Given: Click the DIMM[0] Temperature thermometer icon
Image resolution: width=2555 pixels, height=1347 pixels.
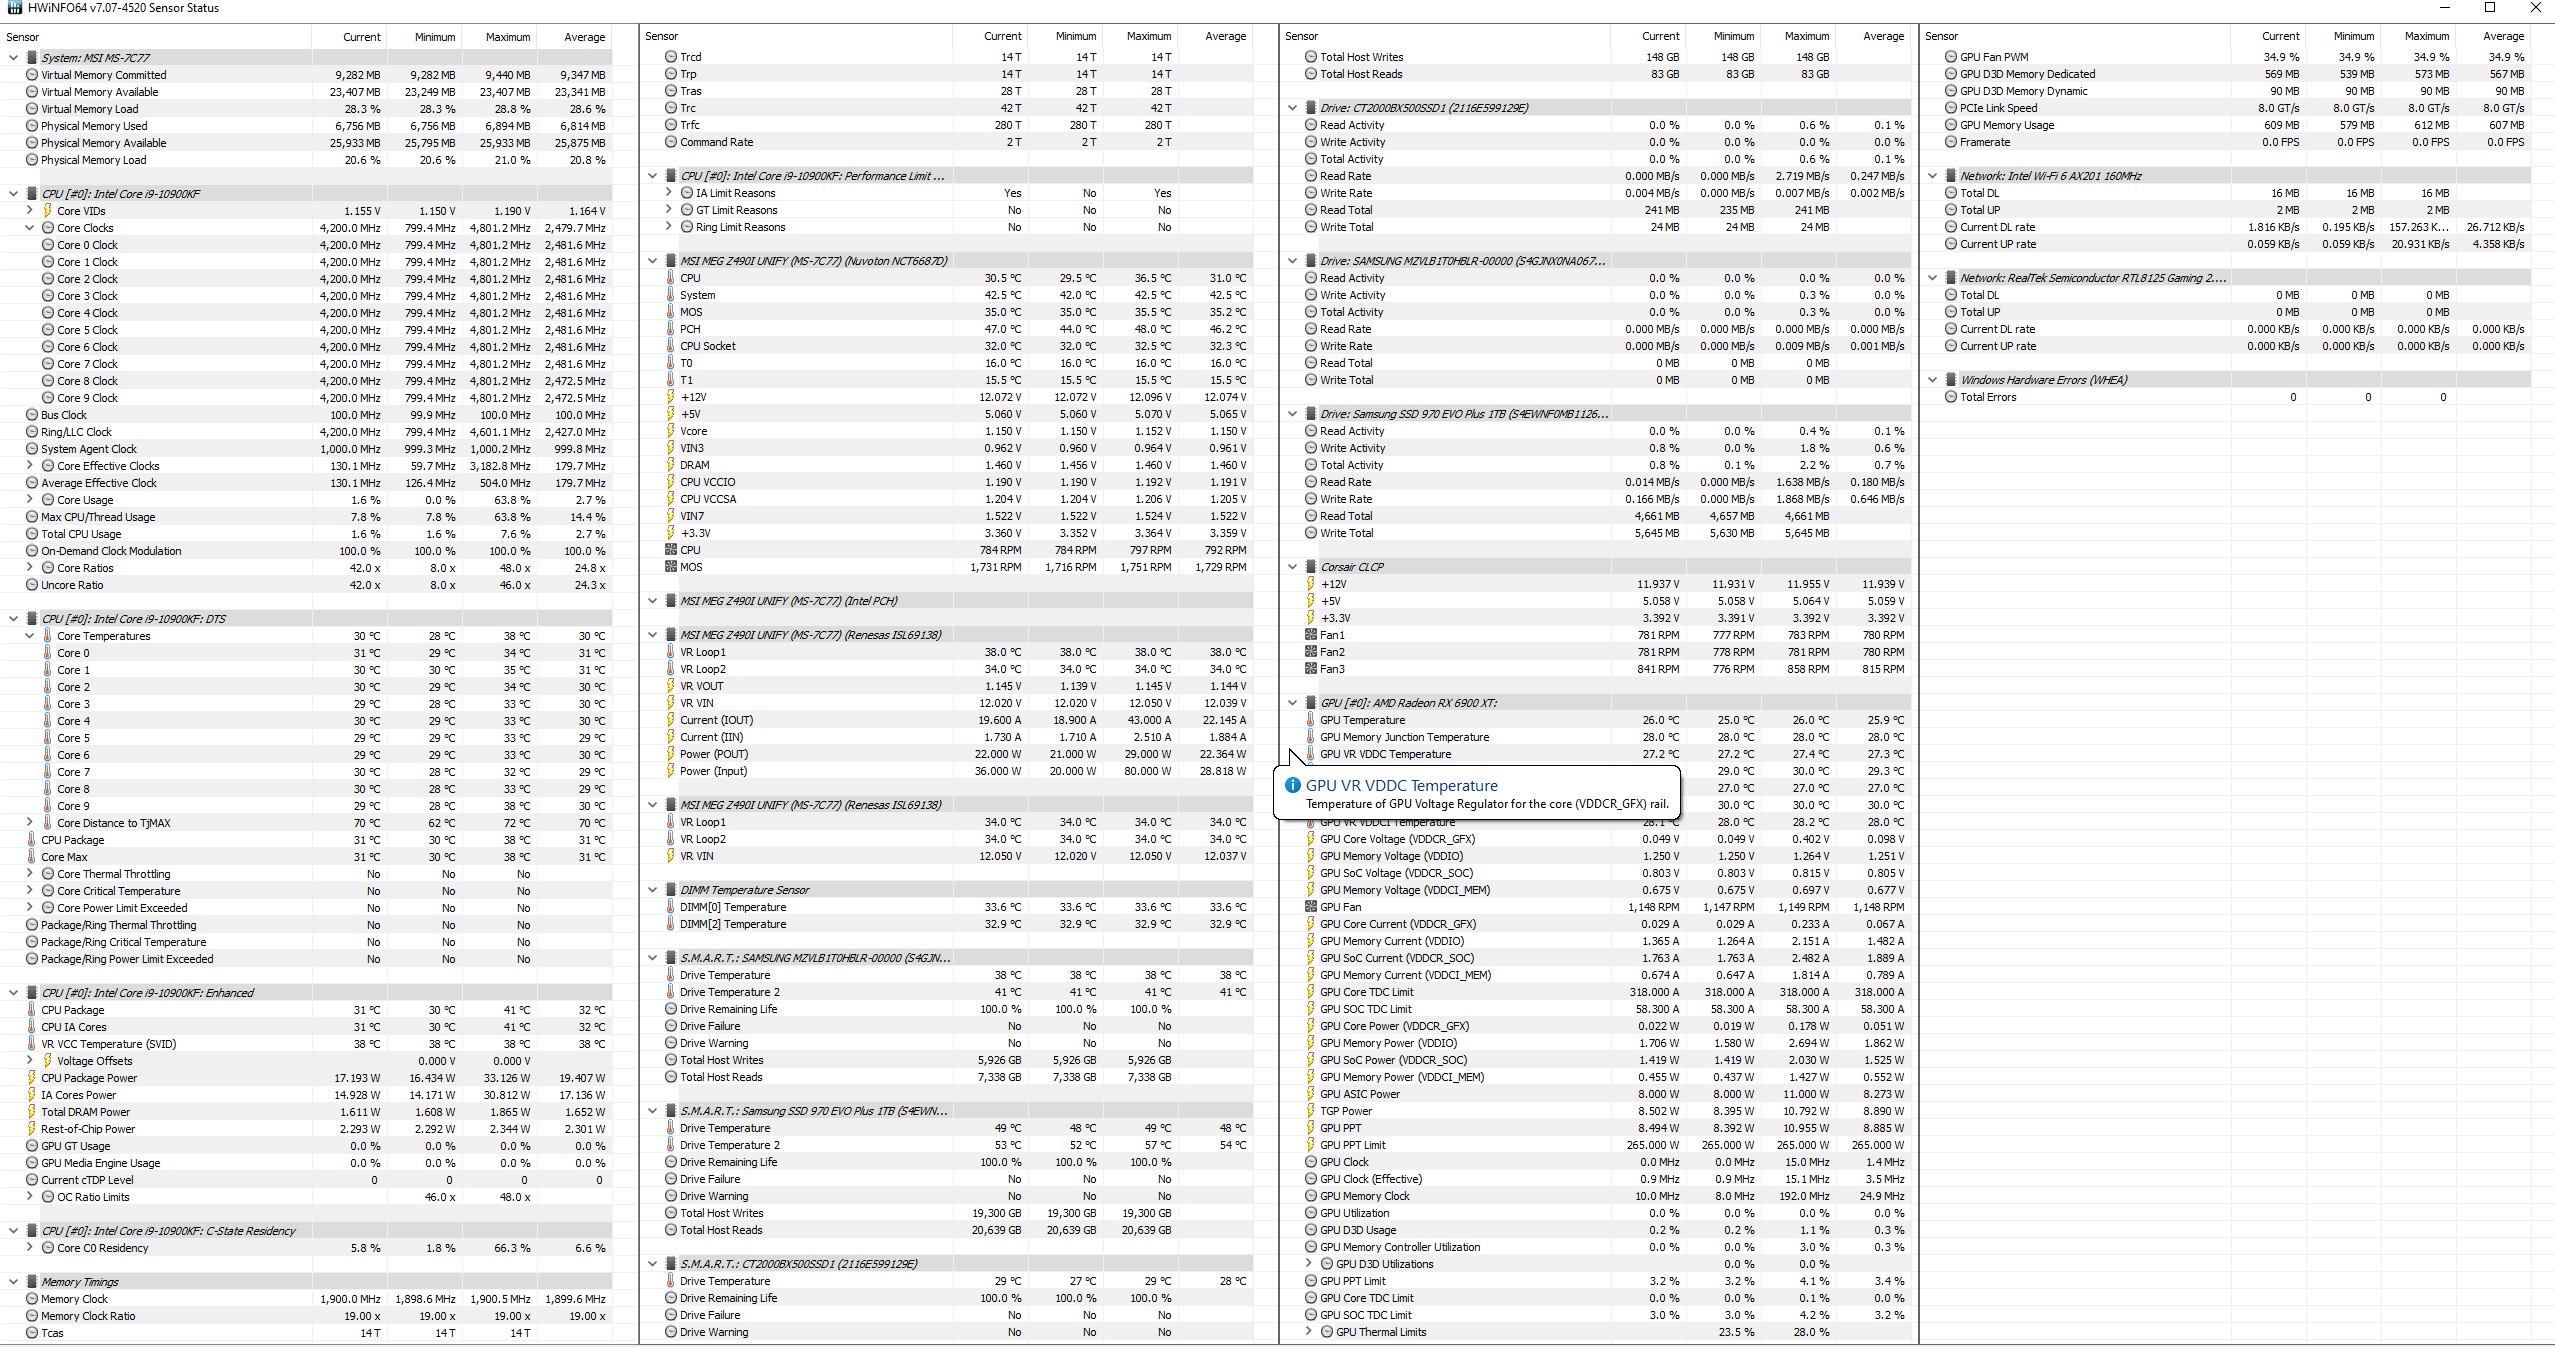Looking at the screenshot, I should [671, 907].
